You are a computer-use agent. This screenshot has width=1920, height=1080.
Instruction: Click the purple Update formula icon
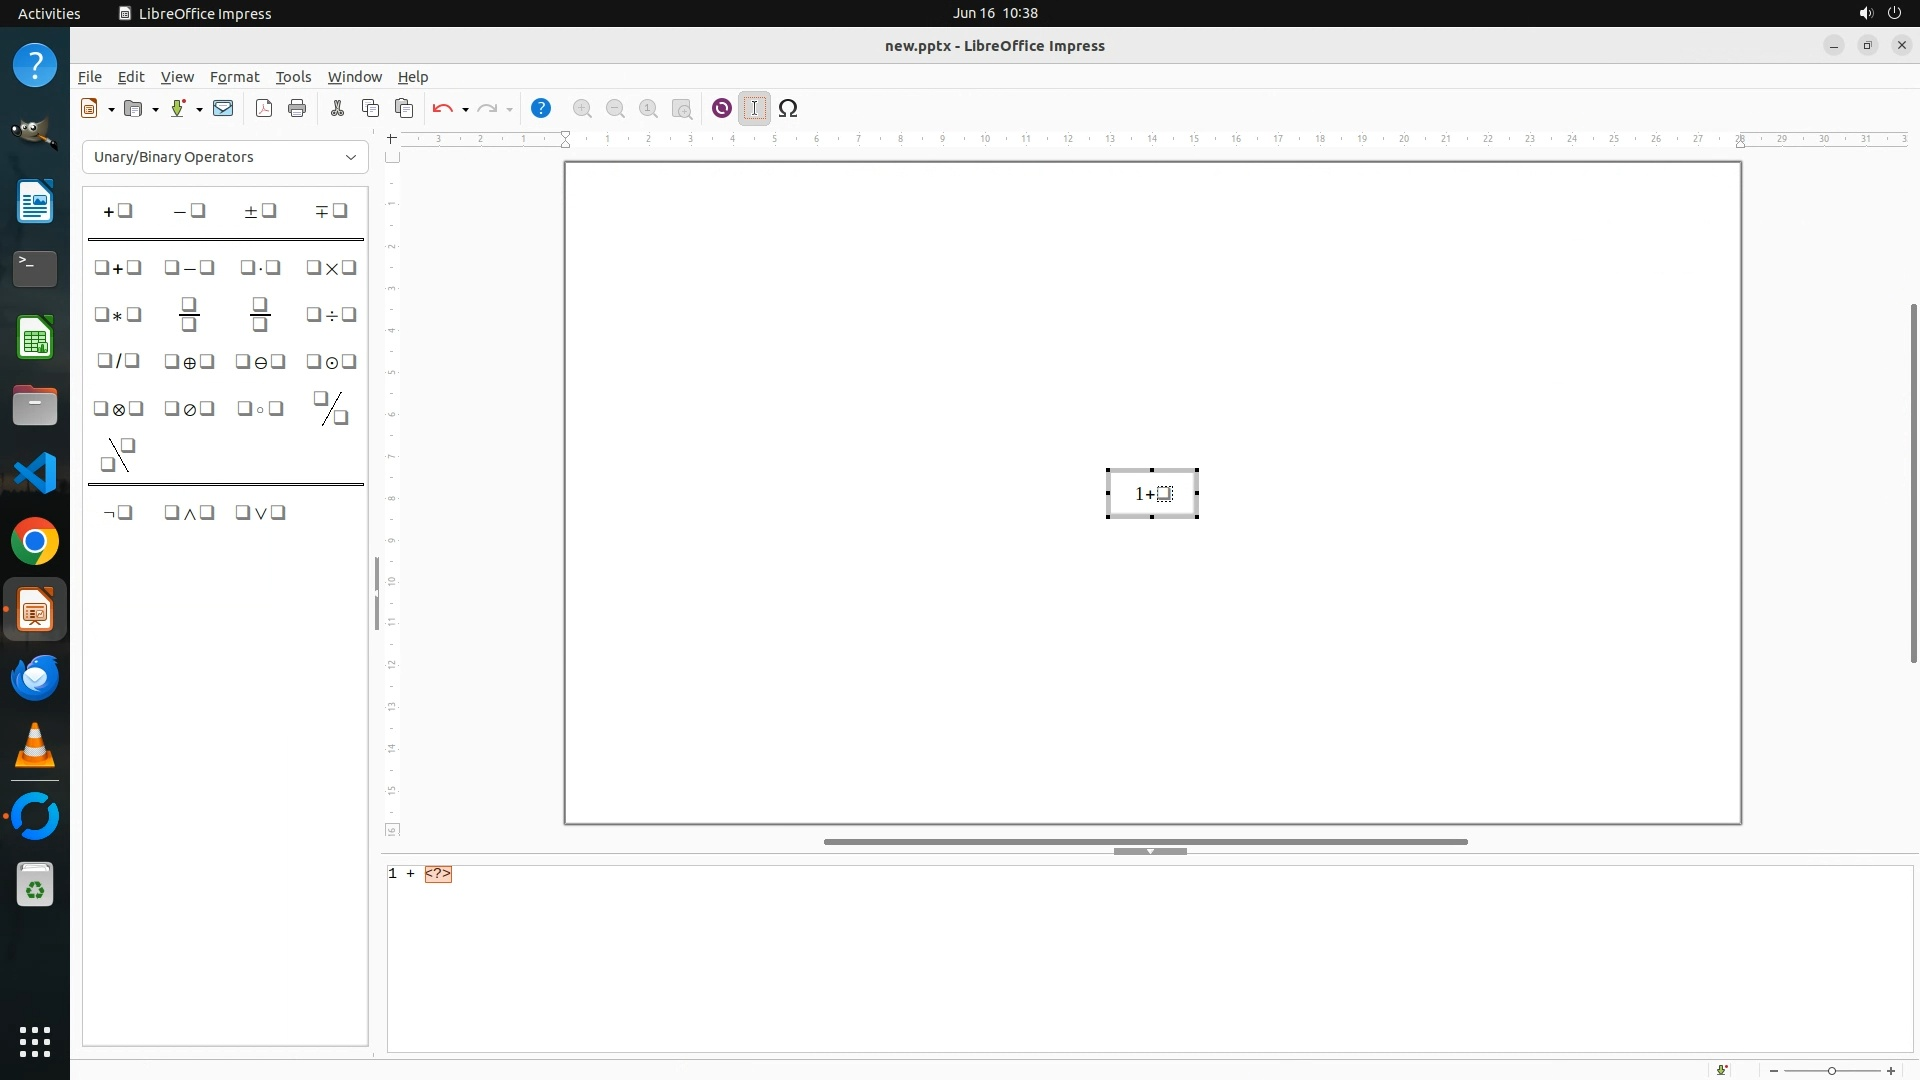click(721, 108)
